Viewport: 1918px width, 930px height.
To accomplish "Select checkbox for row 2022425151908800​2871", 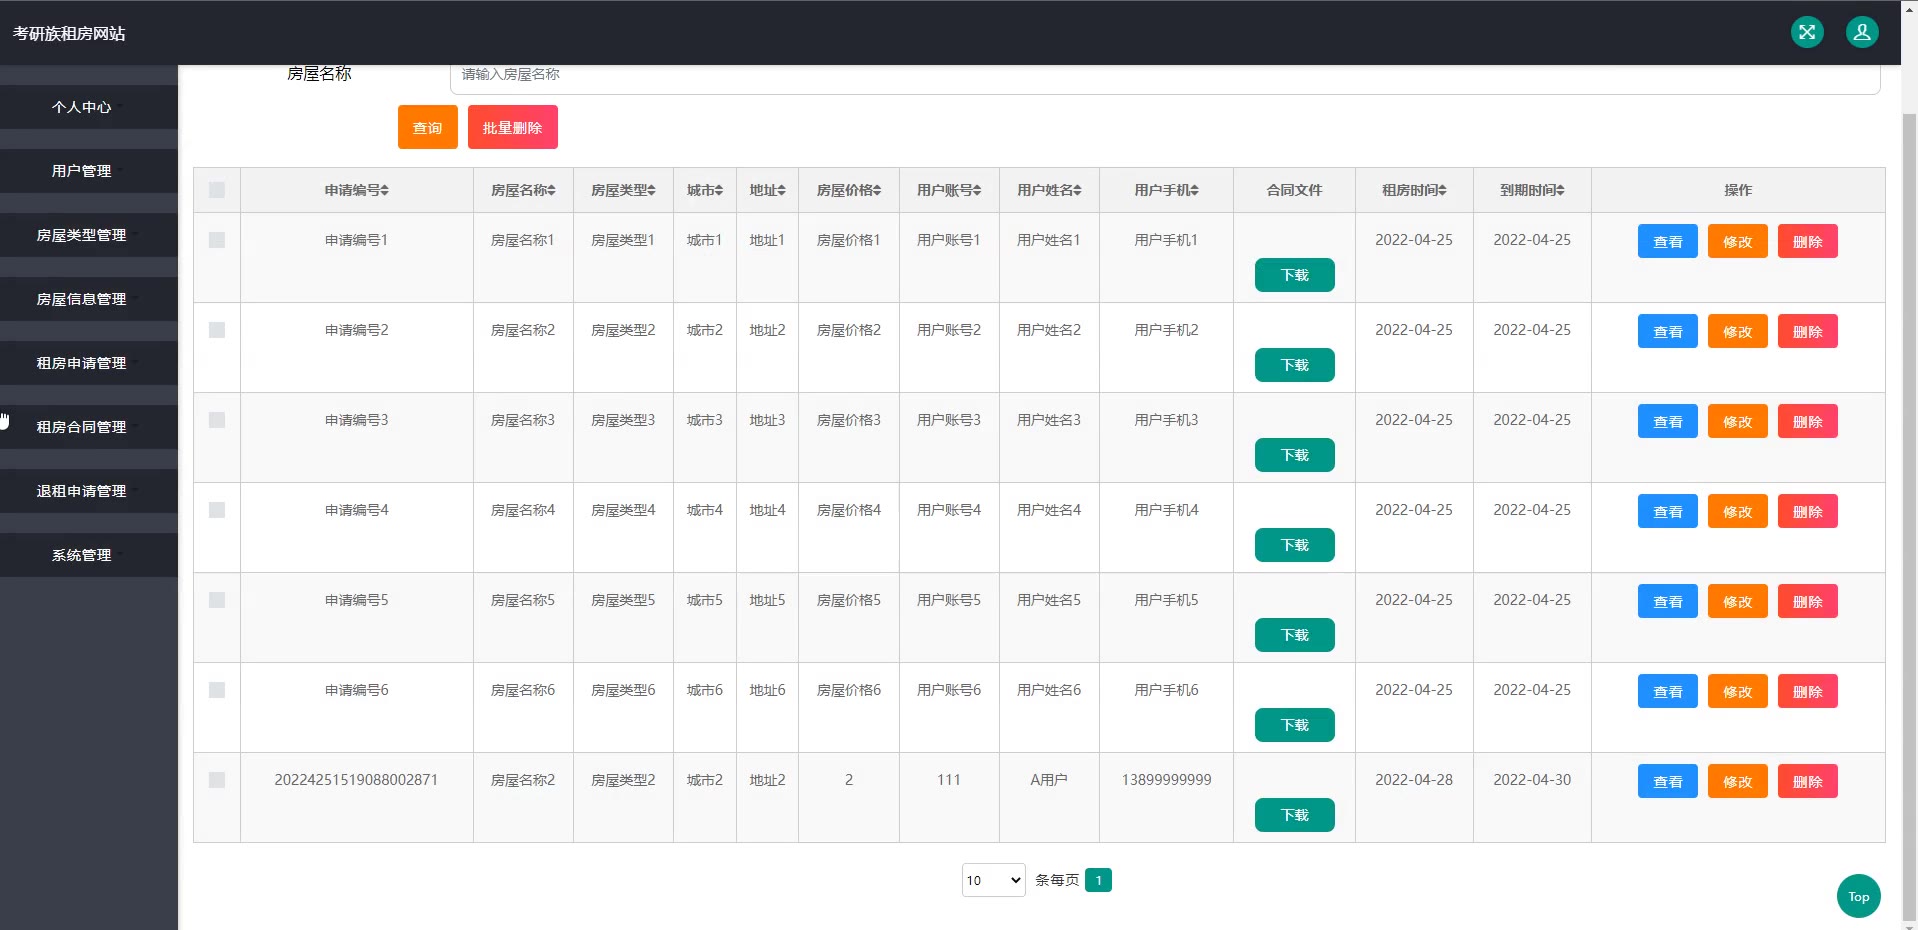I will pos(217,780).
